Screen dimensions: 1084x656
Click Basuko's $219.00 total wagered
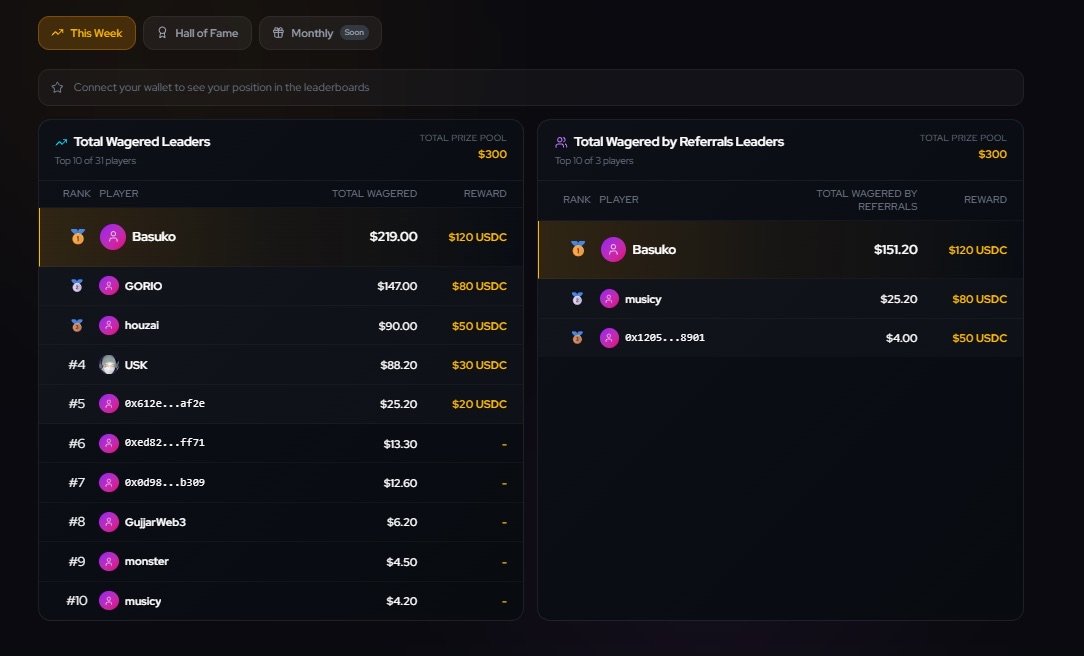pyautogui.click(x=393, y=236)
